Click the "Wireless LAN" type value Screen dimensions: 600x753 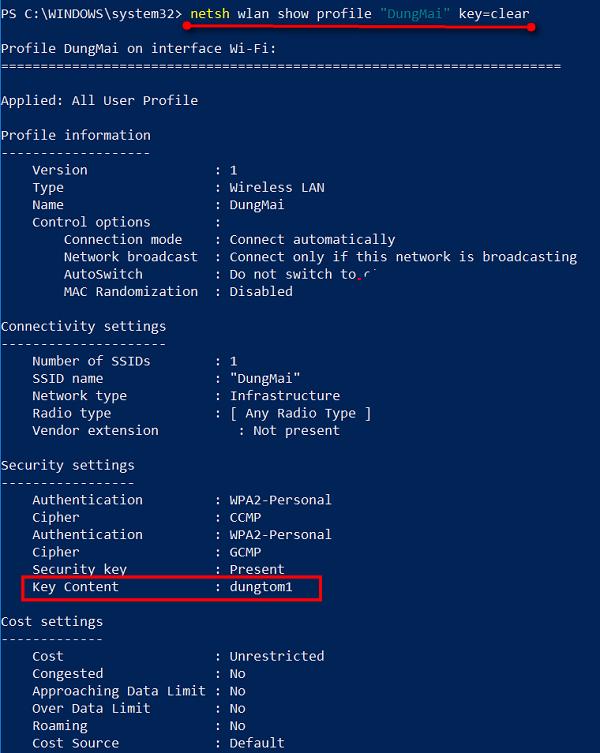[277, 187]
